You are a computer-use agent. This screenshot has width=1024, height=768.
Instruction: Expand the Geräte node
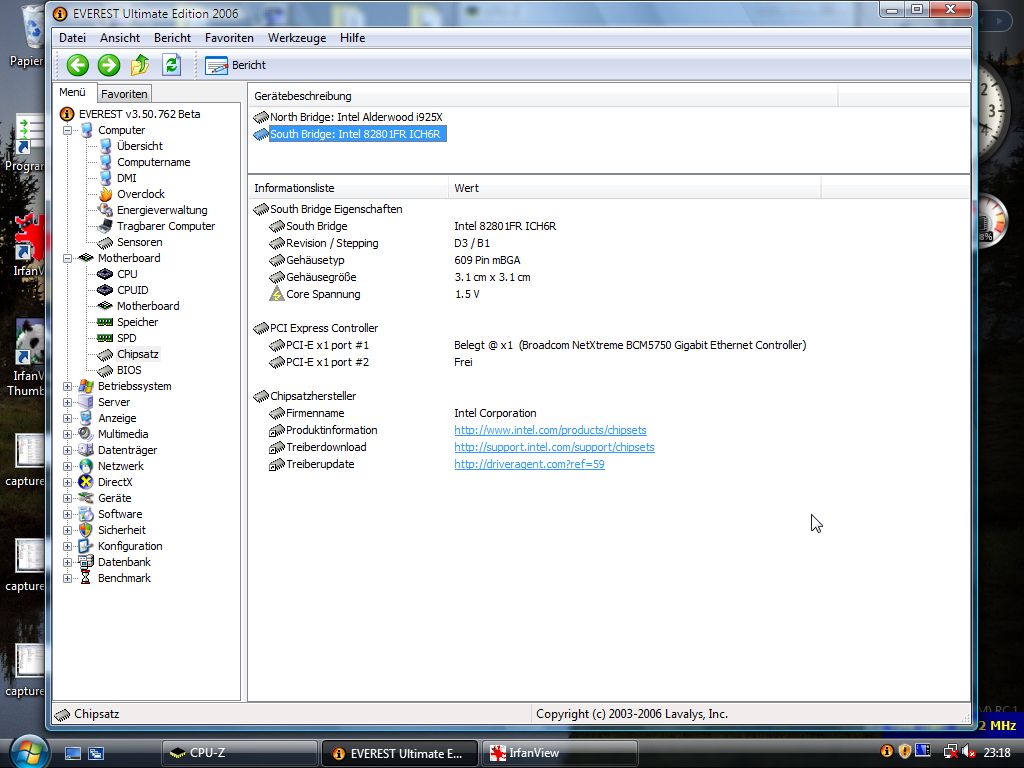[x=67, y=498]
